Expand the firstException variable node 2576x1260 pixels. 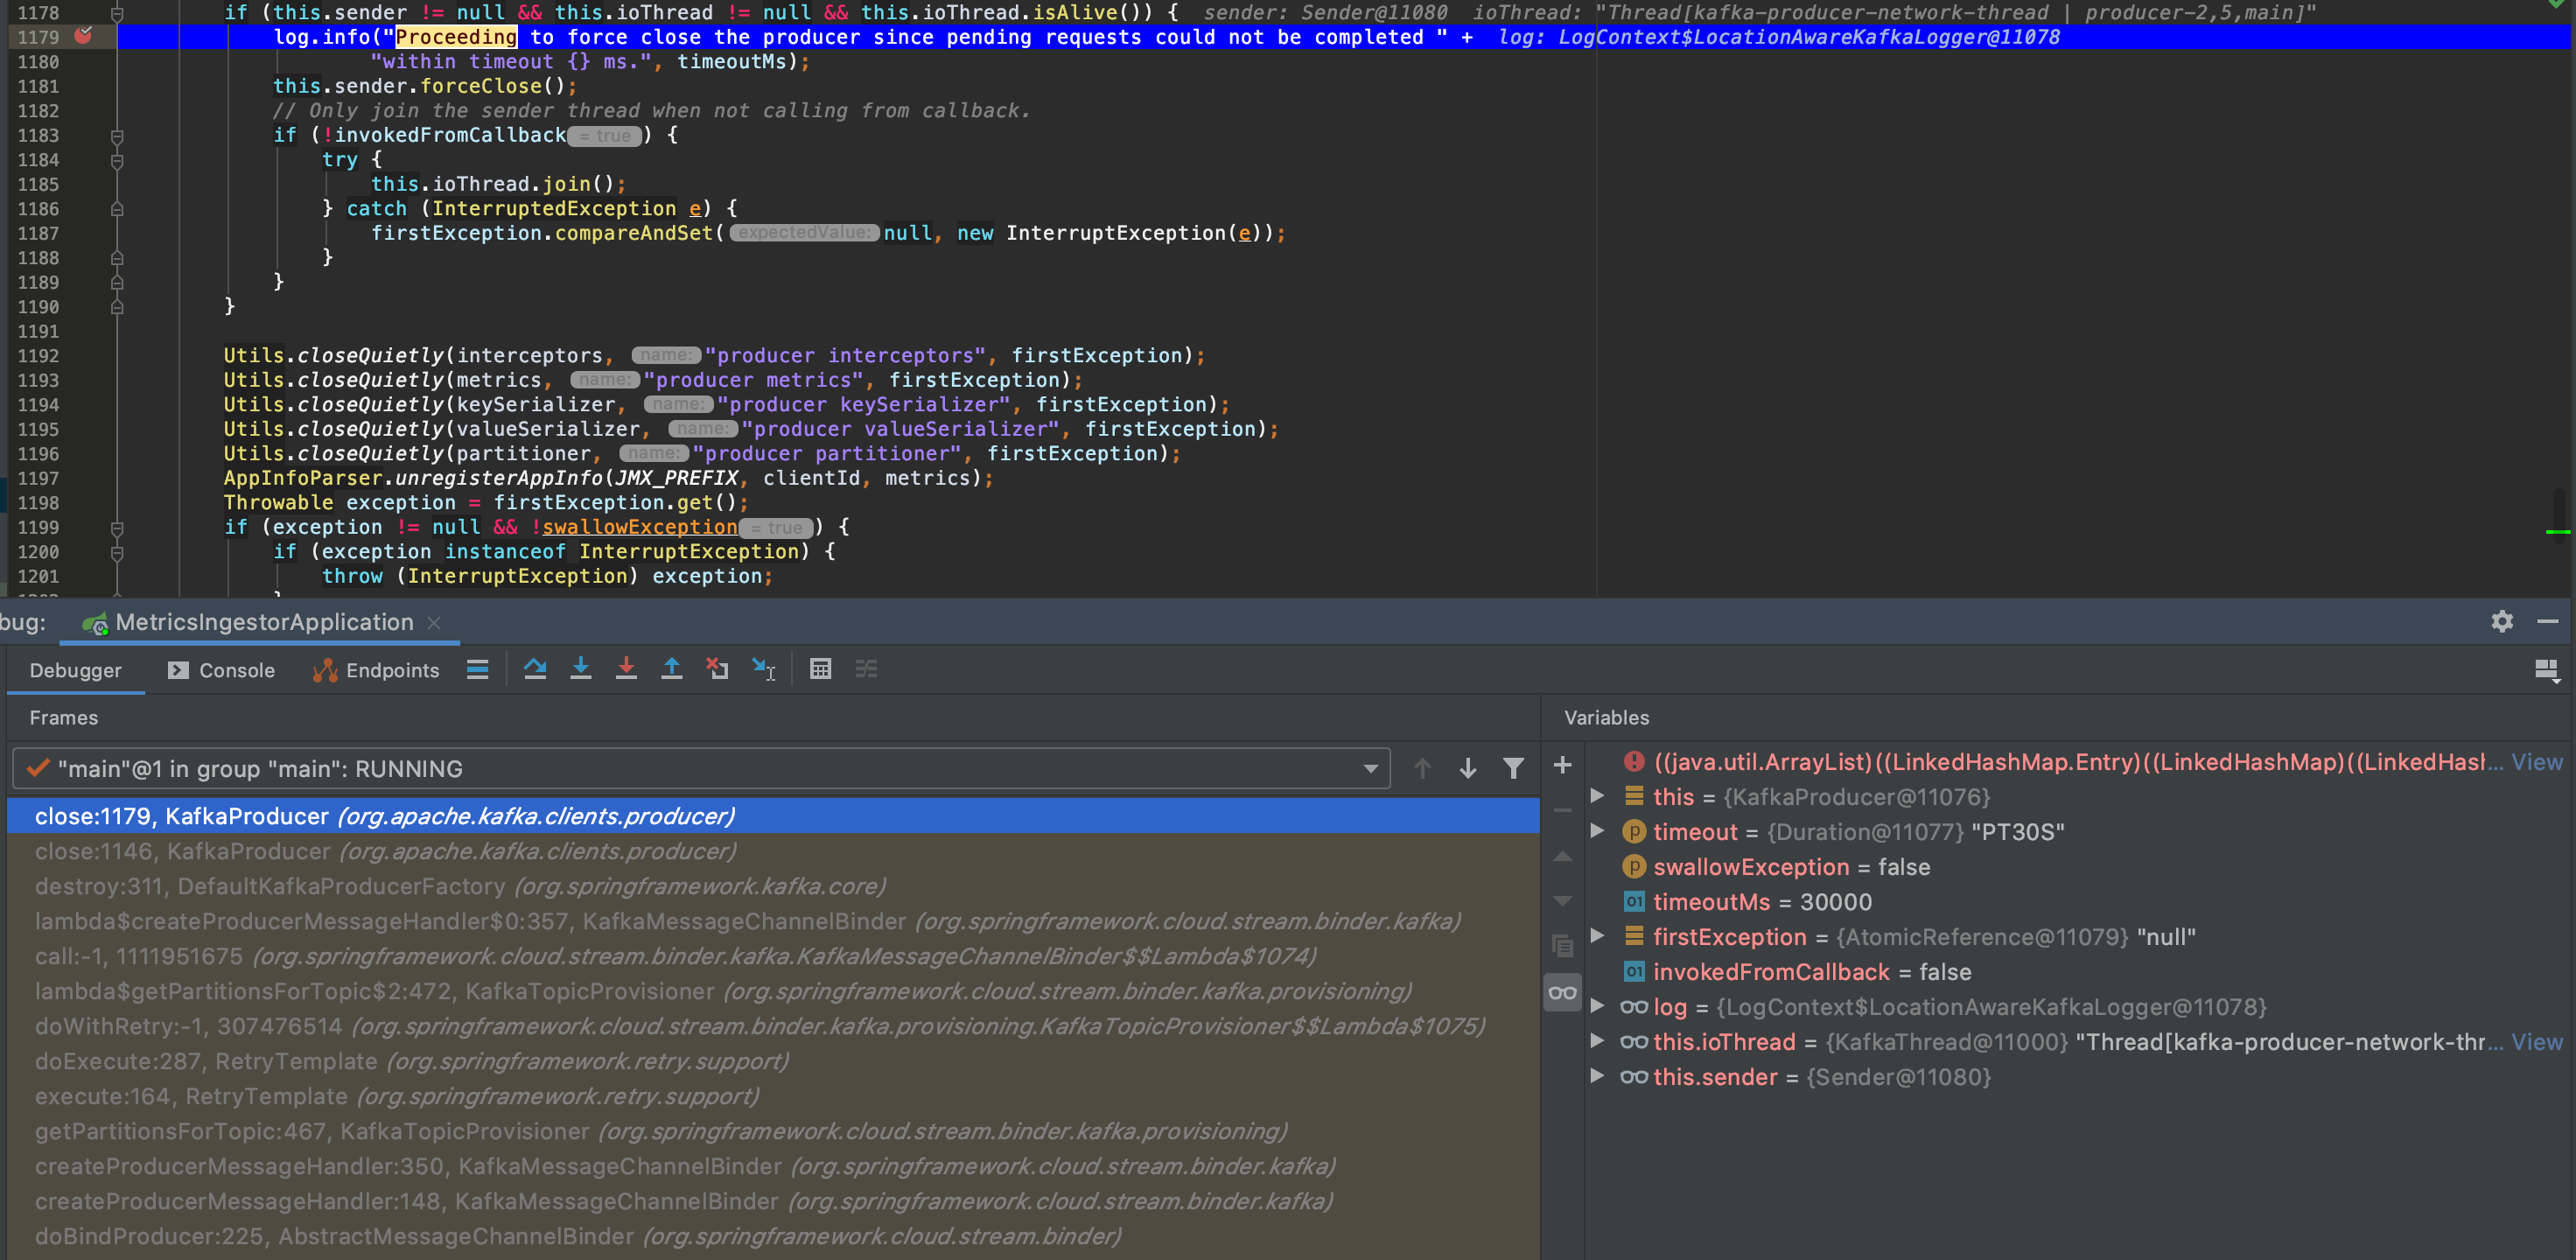point(1597,936)
